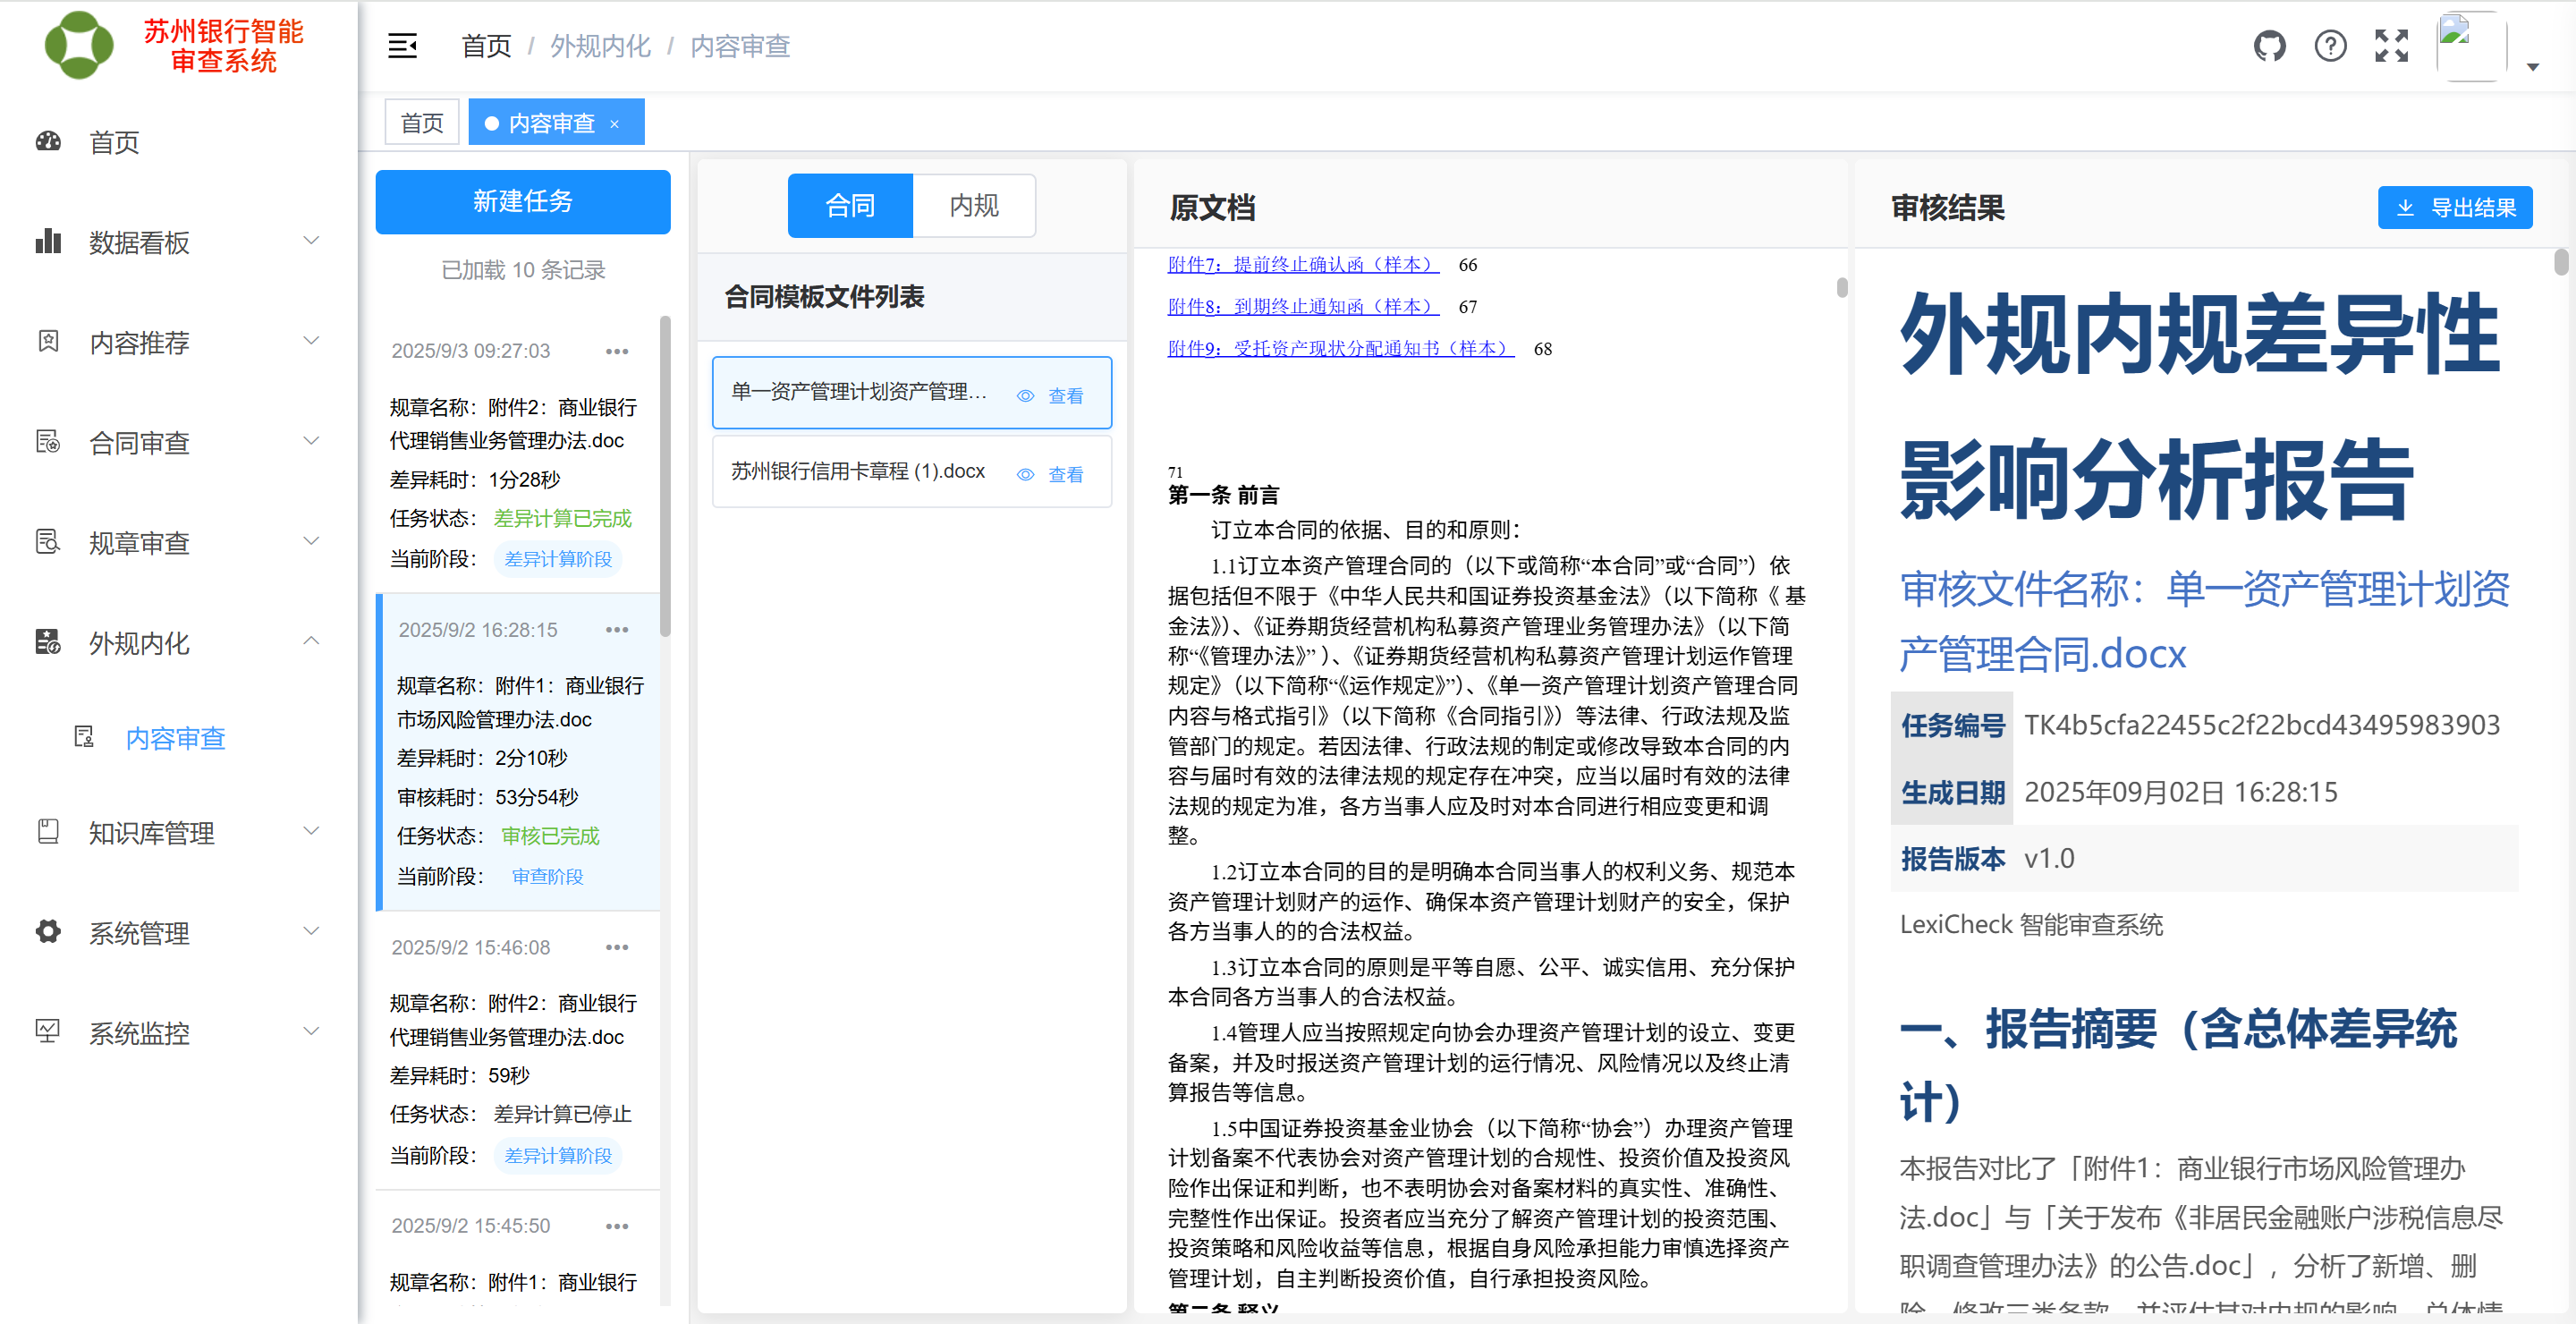Click the 原文档 panel scrollbar thumb
The height and width of the screenshot is (1324, 2576).
pyautogui.click(x=1842, y=287)
